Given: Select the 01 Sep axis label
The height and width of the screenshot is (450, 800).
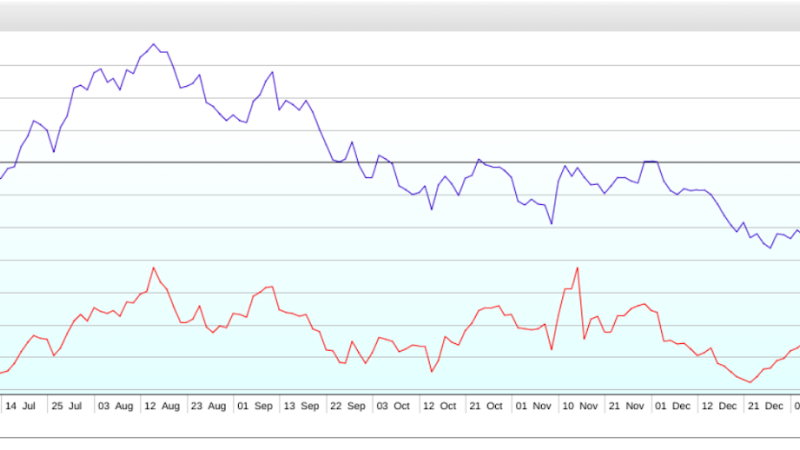Looking at the screenshot, I should click(x=254, y=407).
